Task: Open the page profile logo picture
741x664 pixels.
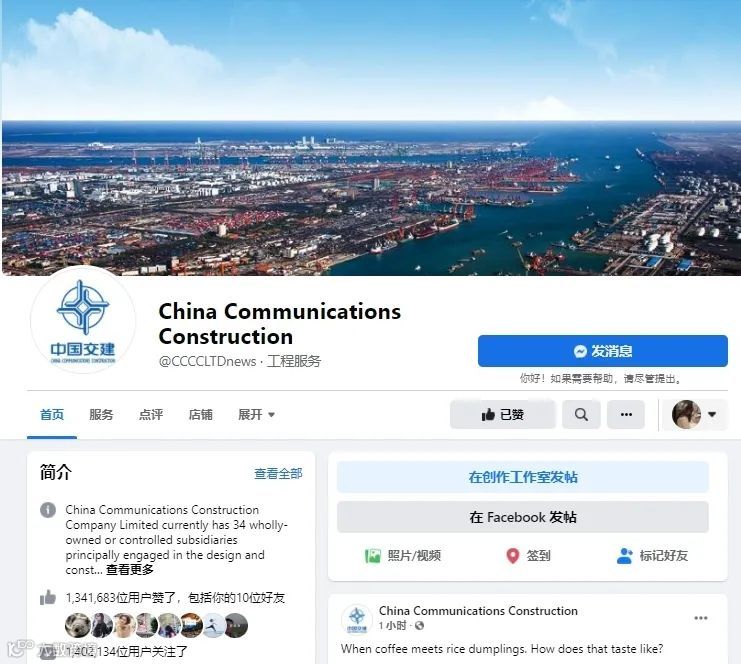Action: 83,320
